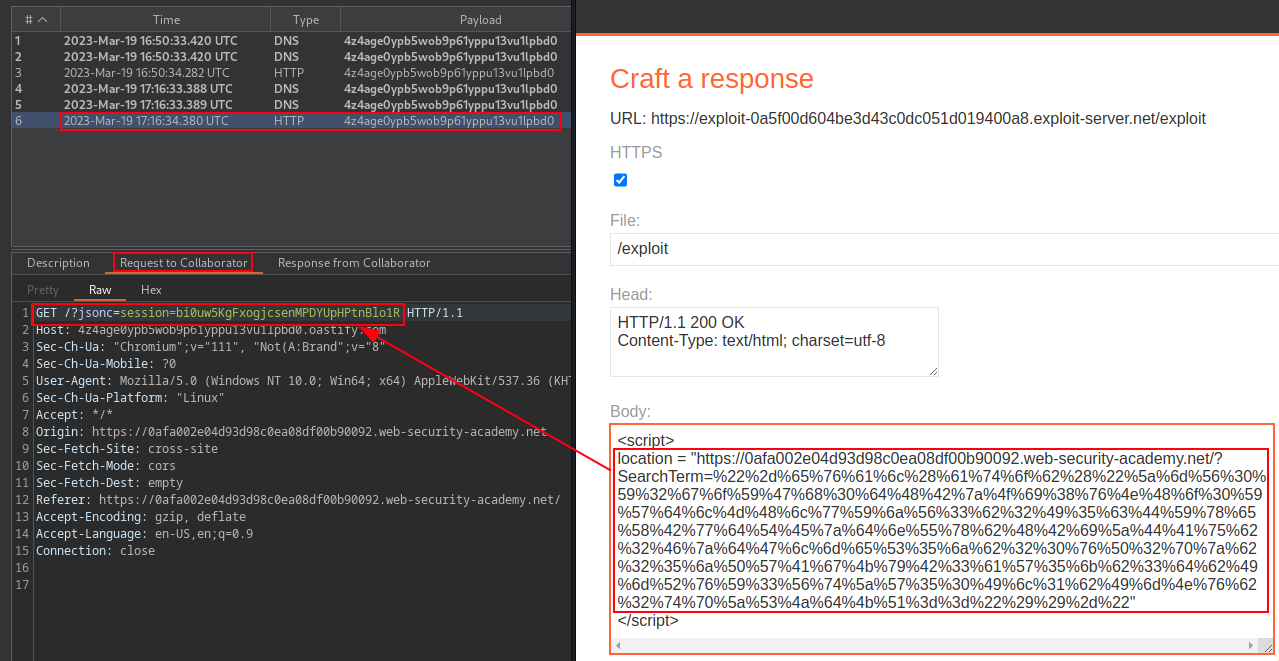Switch to Raw view

[100, 290]
